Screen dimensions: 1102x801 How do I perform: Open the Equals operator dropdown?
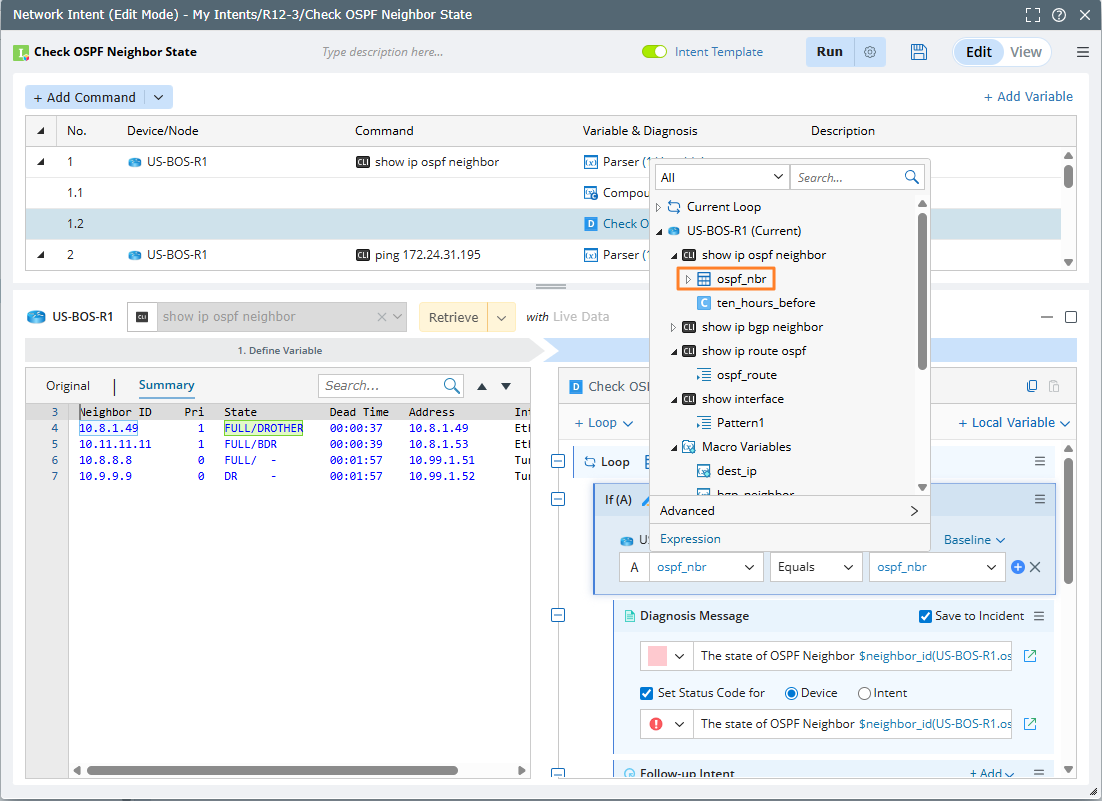[816, 567]
